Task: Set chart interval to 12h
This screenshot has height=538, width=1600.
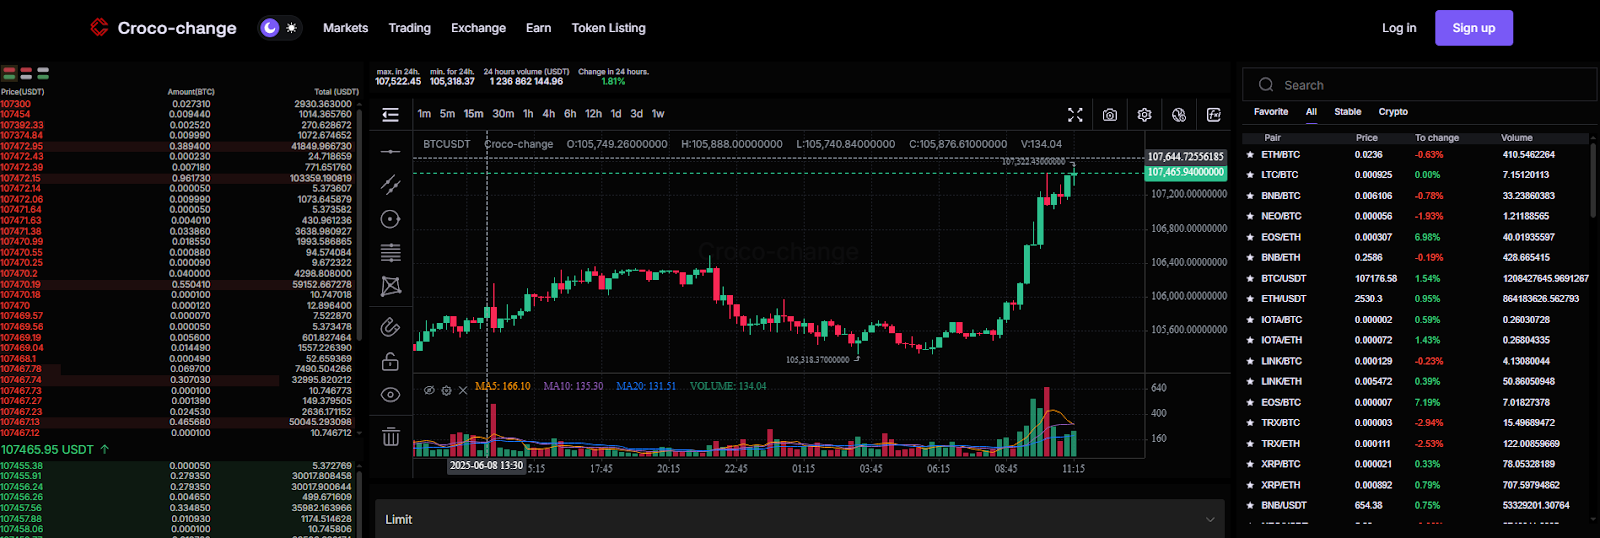Action: click(x=593, y=114)
